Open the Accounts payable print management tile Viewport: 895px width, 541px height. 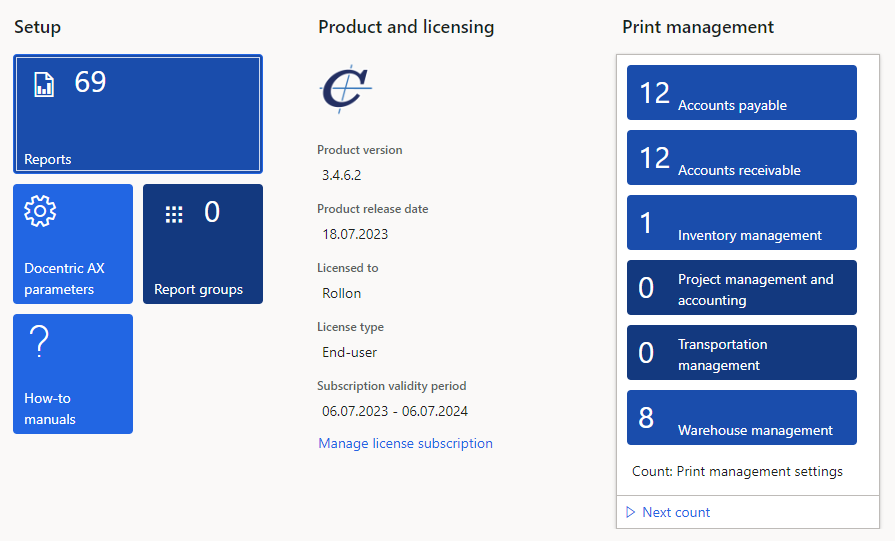(741, 92)
